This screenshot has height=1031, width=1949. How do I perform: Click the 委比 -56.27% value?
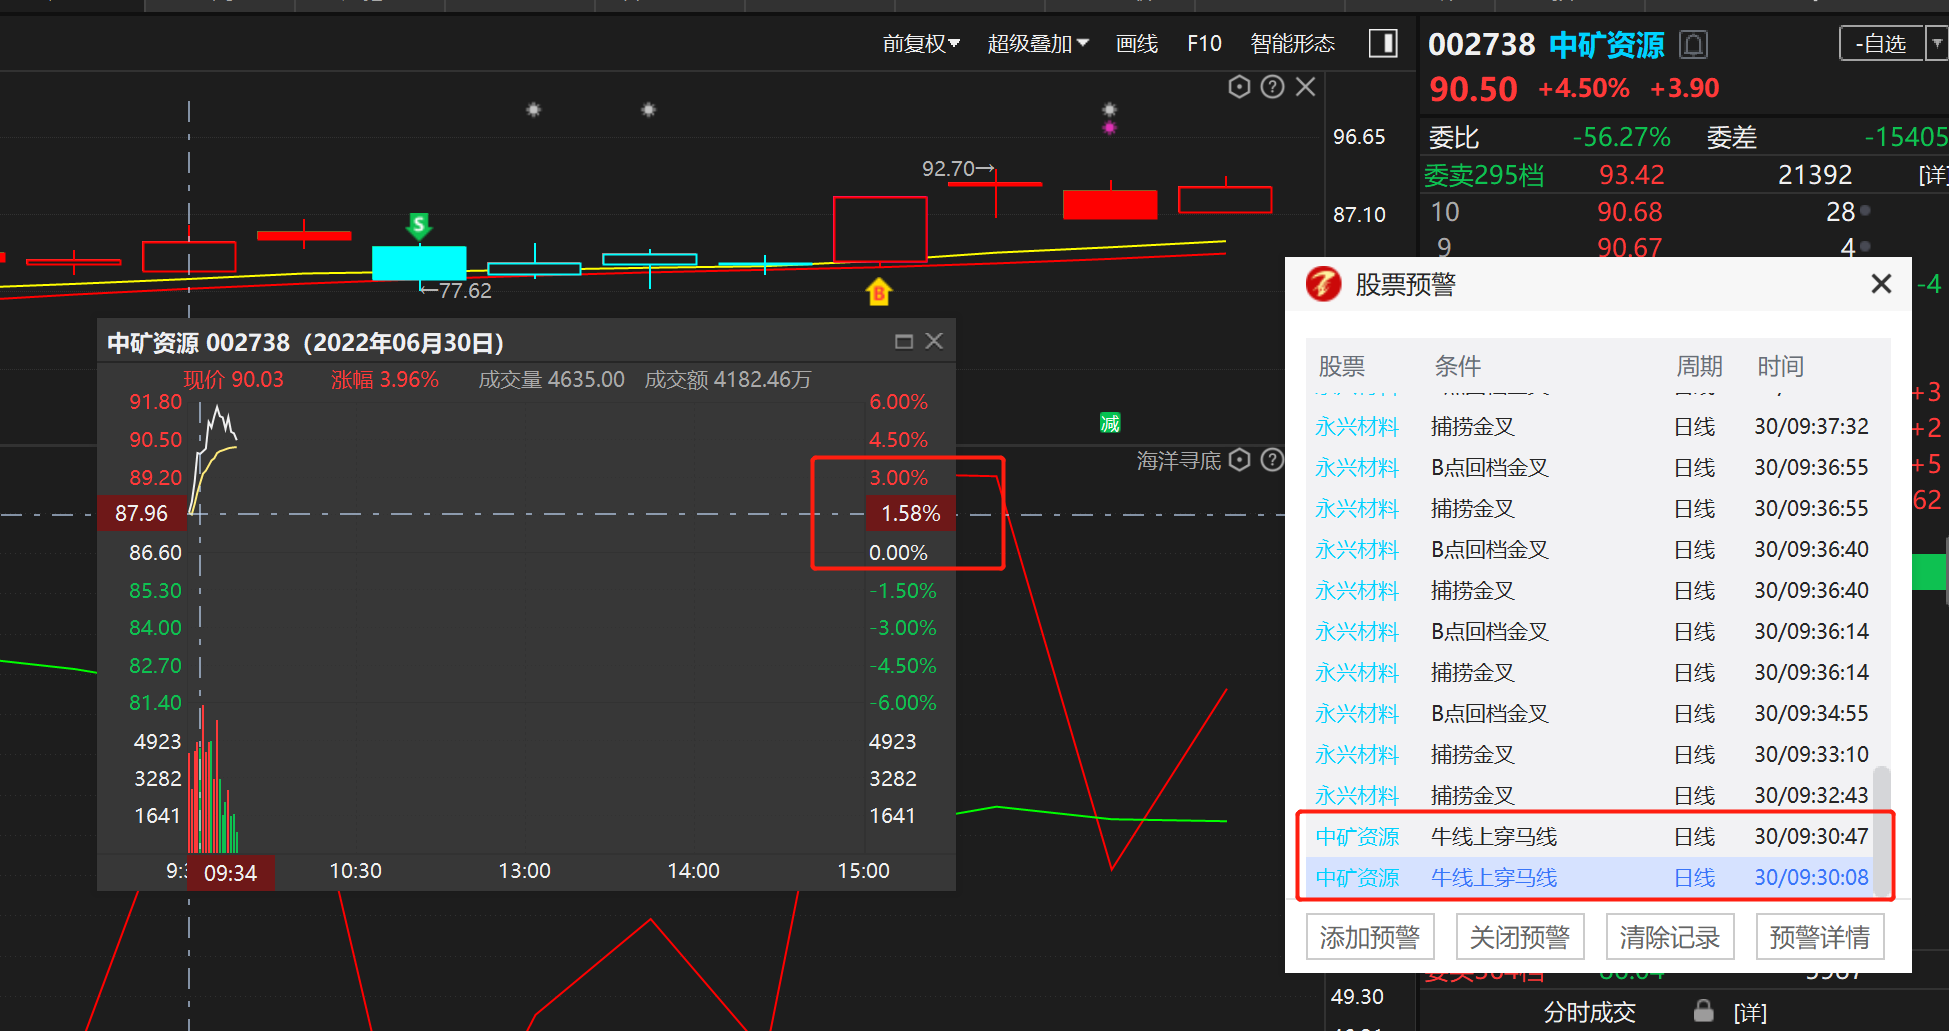[1621, 137]
